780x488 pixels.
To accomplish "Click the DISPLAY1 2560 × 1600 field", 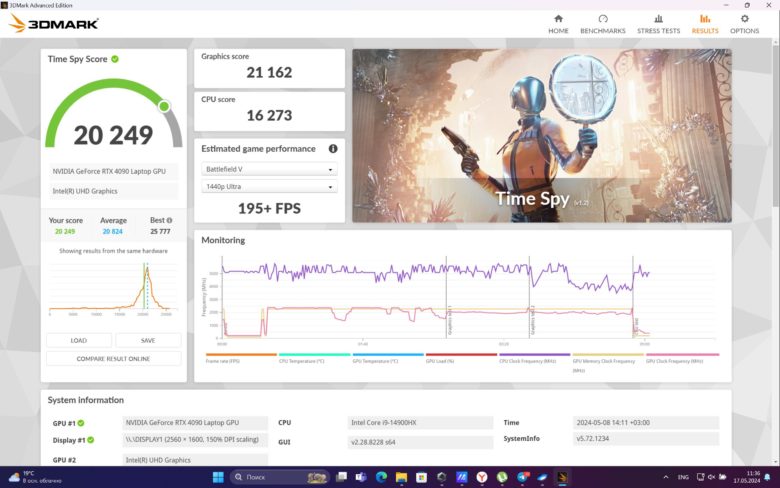I will [195, 440].
